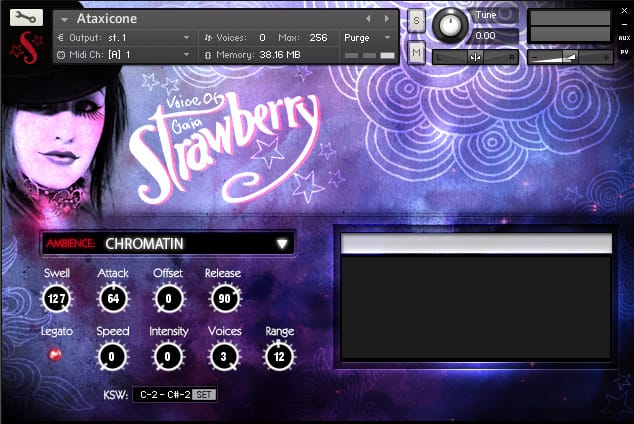Click the KSW SET button
Screen dimensions: 634x424
(204, 394)
